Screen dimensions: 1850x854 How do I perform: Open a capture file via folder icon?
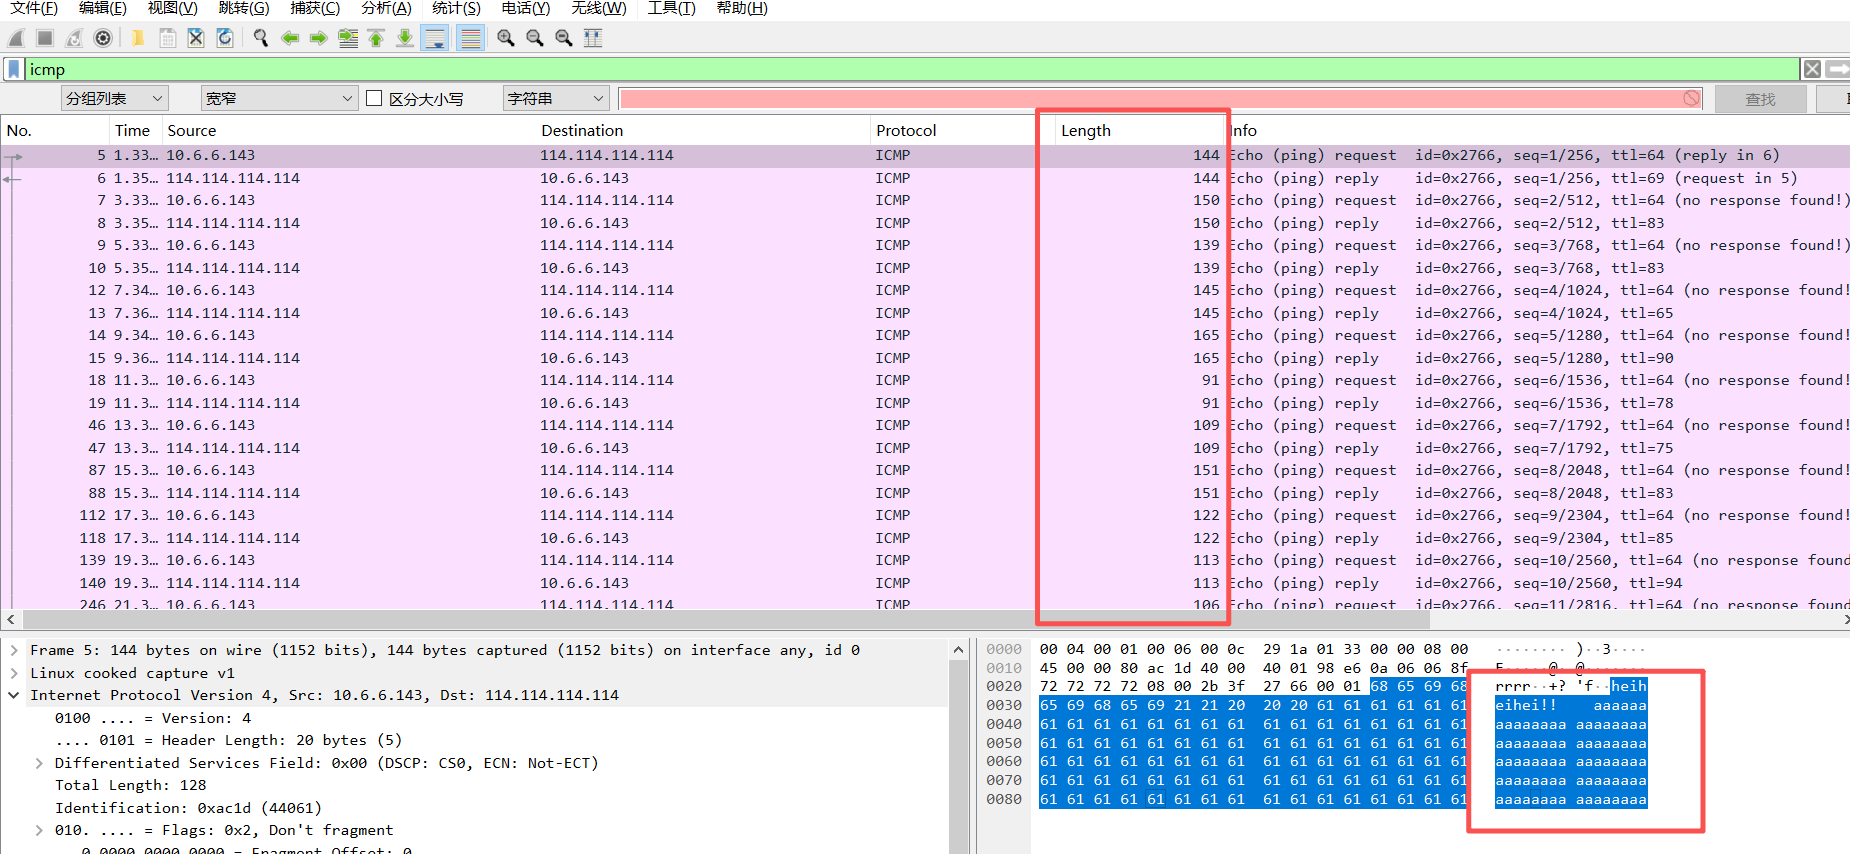point(138,38)
